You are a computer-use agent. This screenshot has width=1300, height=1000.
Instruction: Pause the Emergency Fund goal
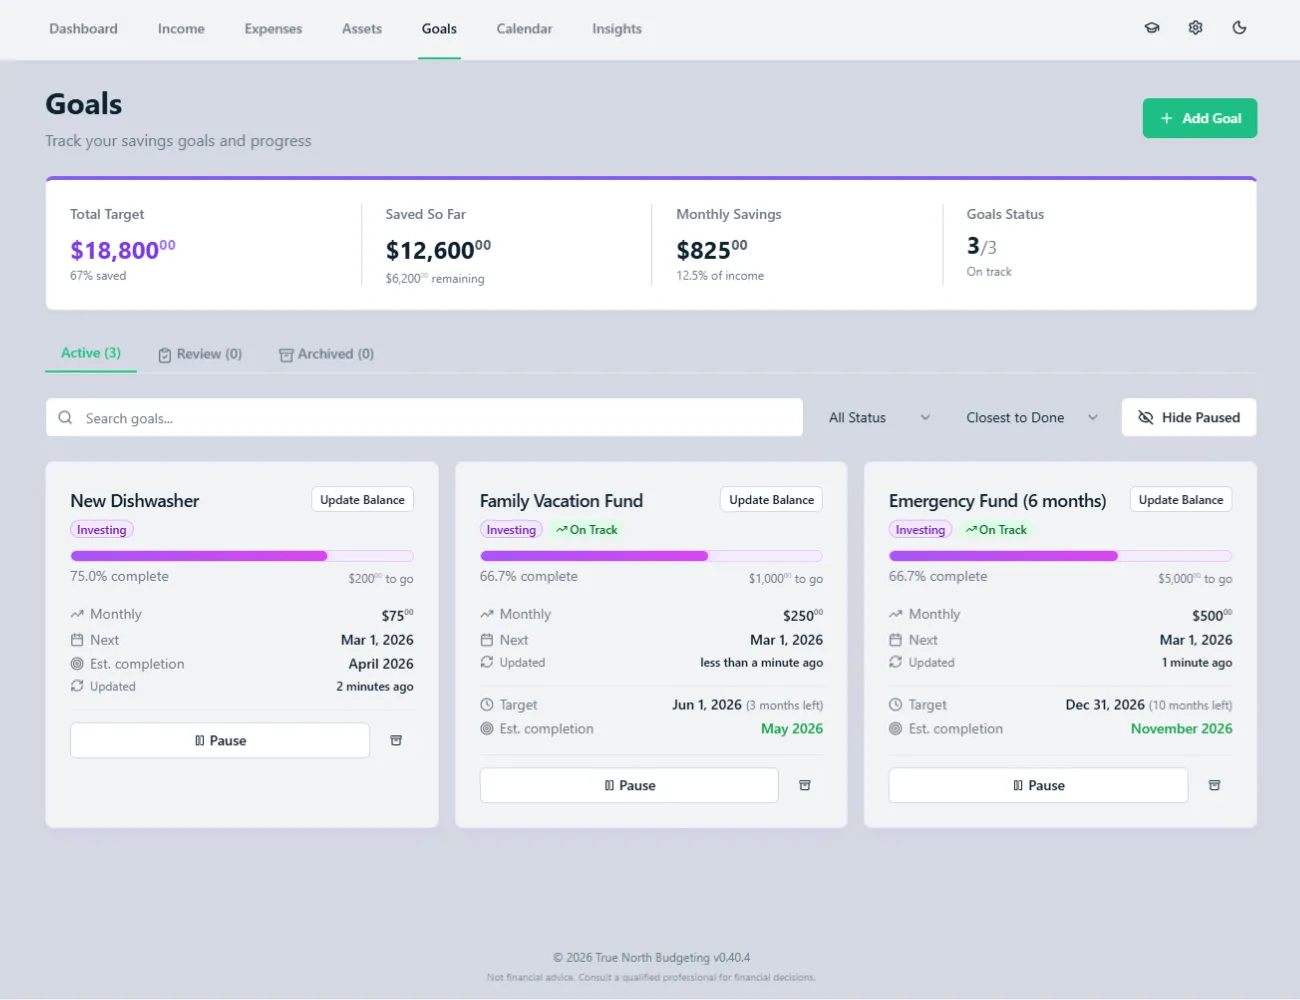coord(1038,785)
